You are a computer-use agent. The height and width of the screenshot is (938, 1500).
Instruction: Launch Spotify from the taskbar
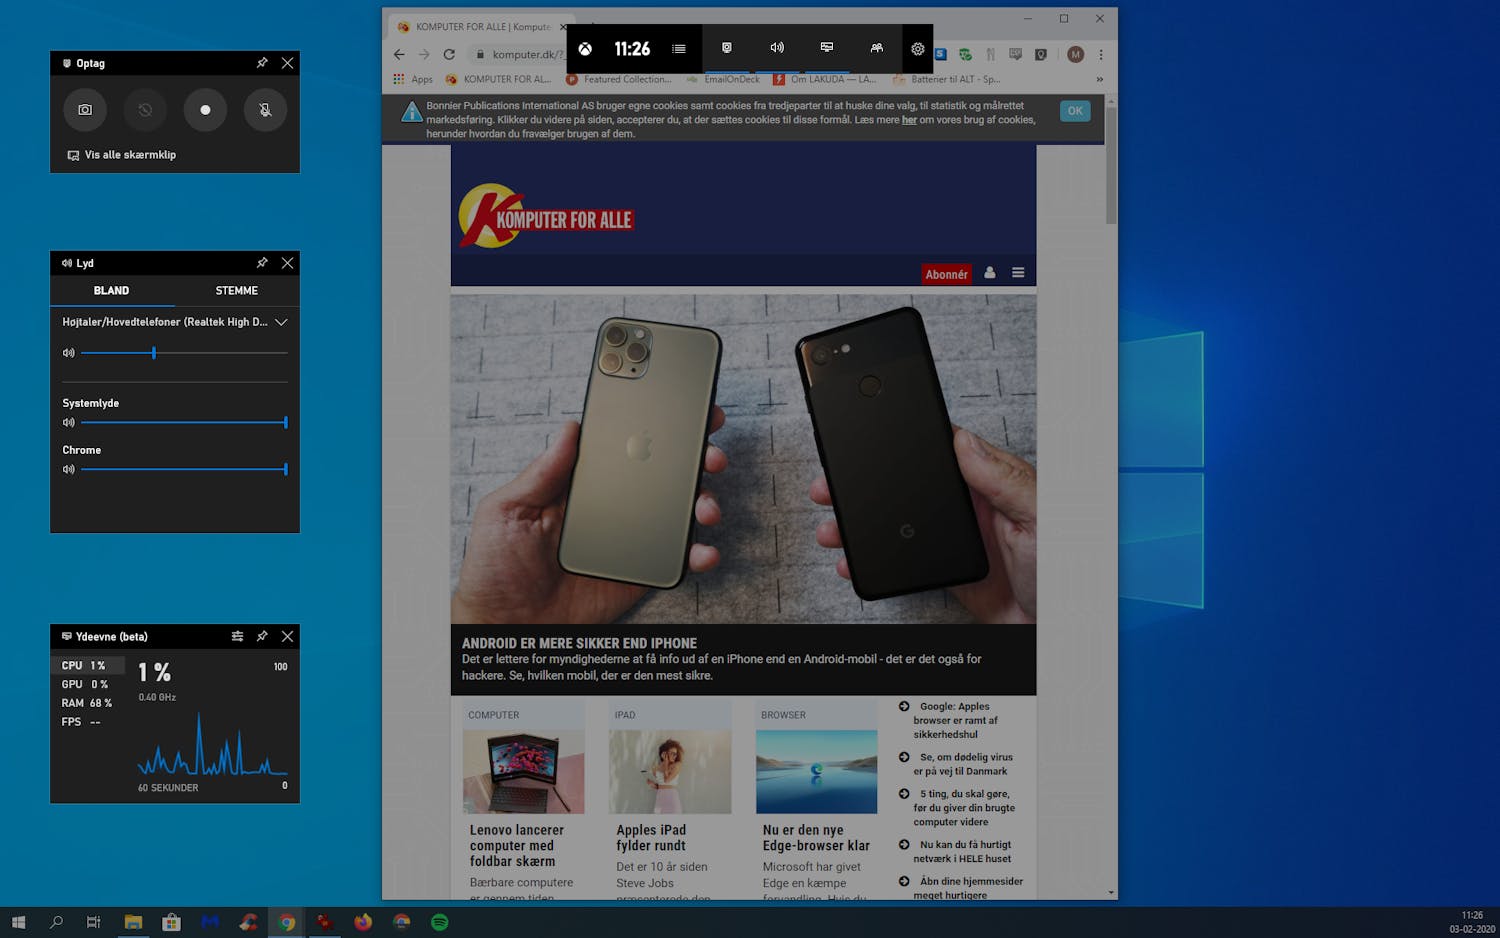pyautogui.click(x=439, y=922)
